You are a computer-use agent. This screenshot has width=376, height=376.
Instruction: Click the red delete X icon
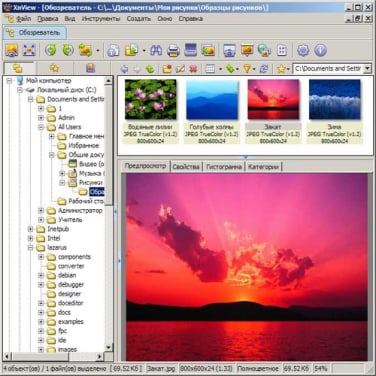(x=193, y=69)
